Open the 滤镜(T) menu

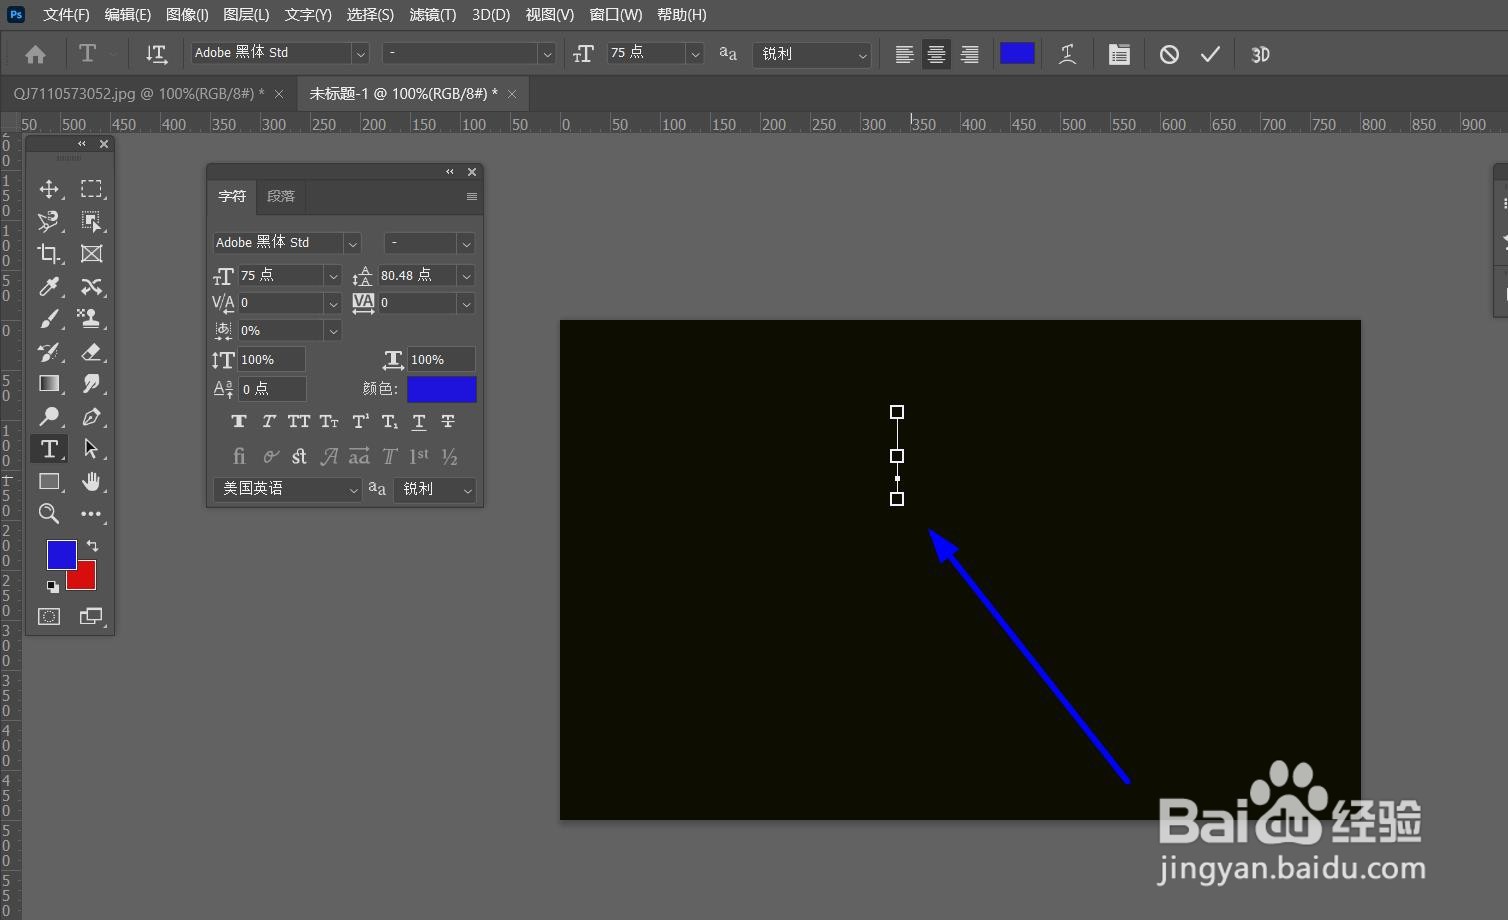[433, 14]
